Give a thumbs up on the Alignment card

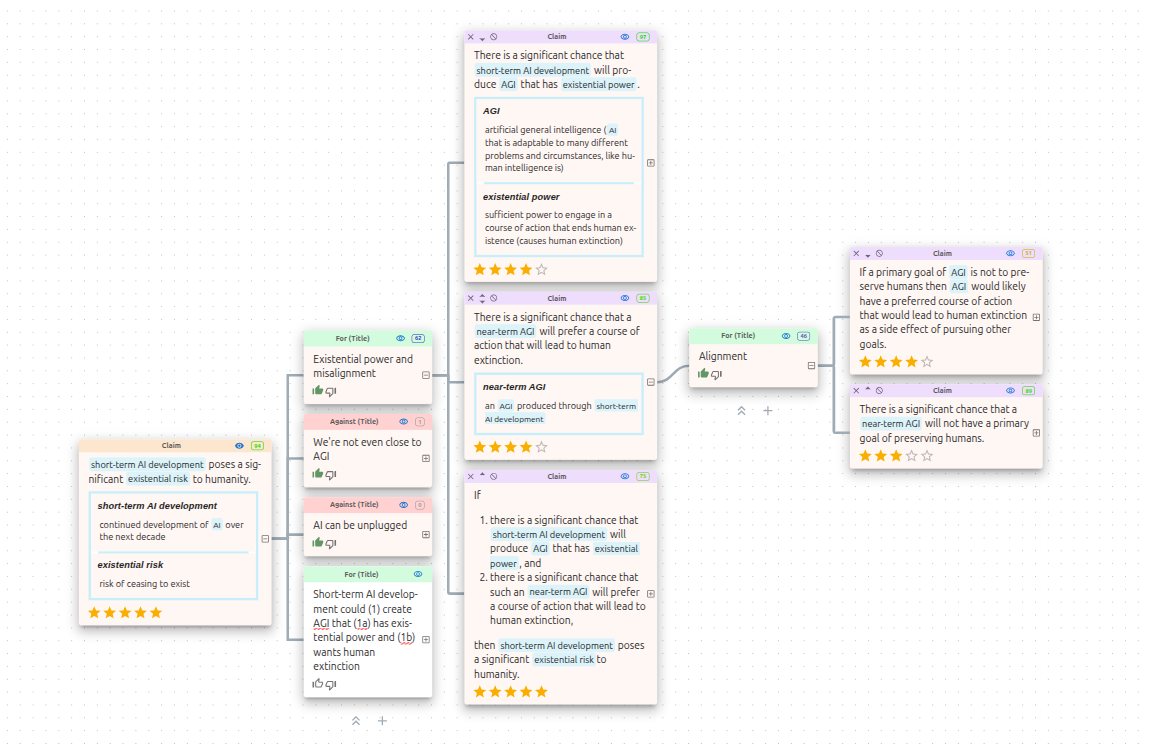pyautogui.click(x=704, y=374)
